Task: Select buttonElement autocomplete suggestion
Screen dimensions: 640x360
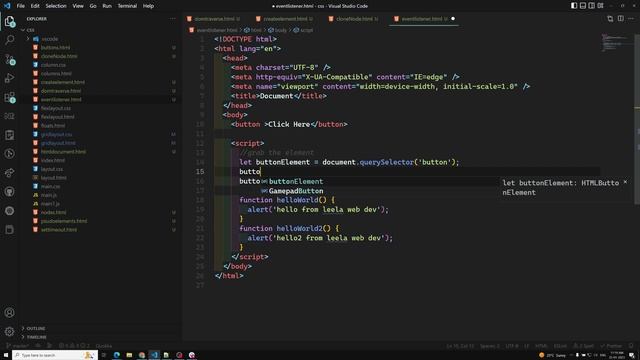Action: coord(296,181)
